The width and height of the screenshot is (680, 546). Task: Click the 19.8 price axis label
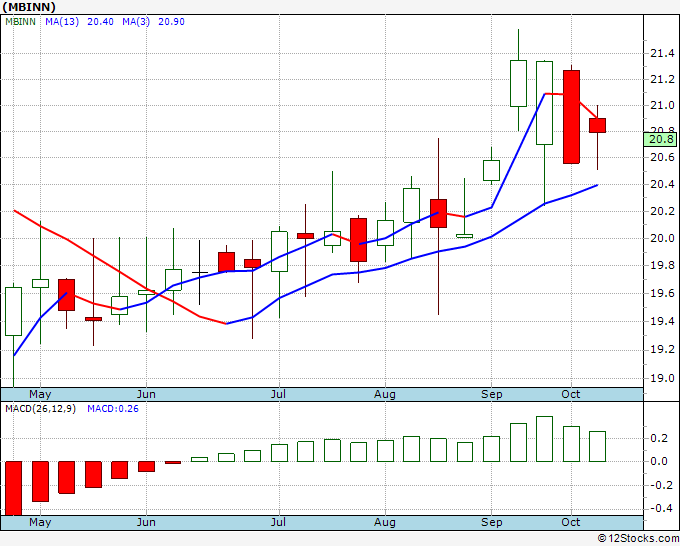(662, 265)
